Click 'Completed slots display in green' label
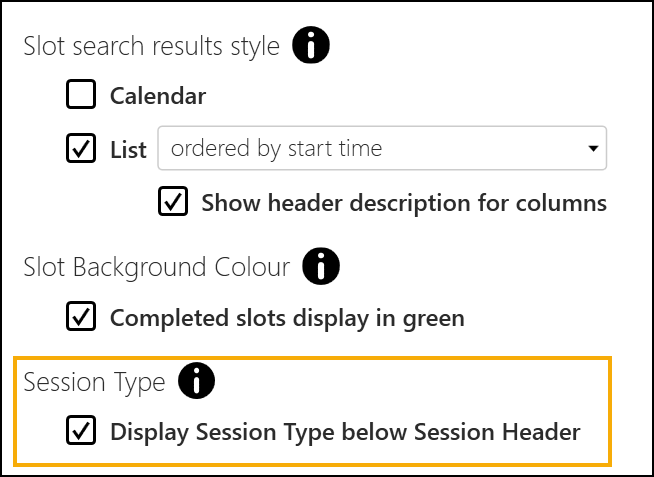This screenshot has width=654, height=477. 287,319
